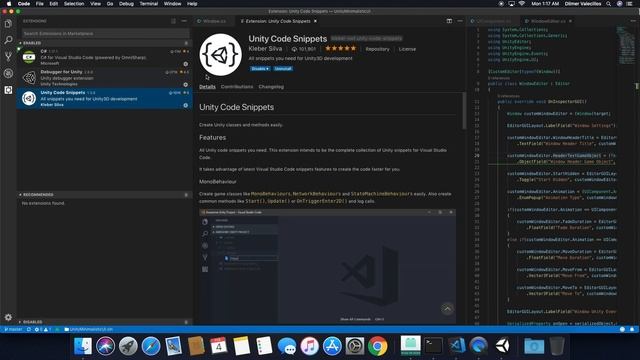The width and height of the screenshot is (640, 360).
Task: Click the synchronize changes icon in the status bar
Action: tap(29, 329)
